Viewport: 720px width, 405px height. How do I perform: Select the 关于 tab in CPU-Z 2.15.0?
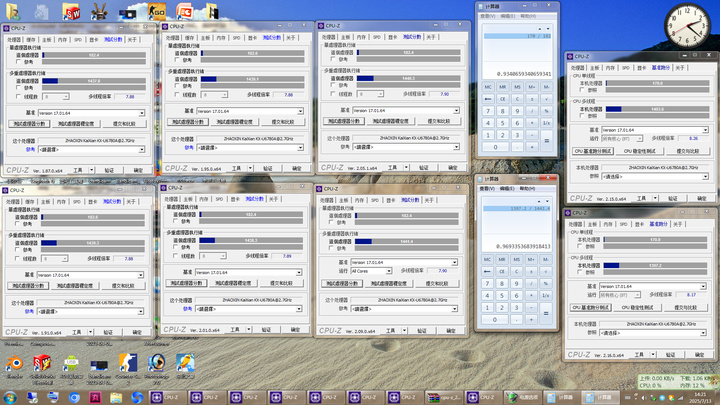click(679, 68)
